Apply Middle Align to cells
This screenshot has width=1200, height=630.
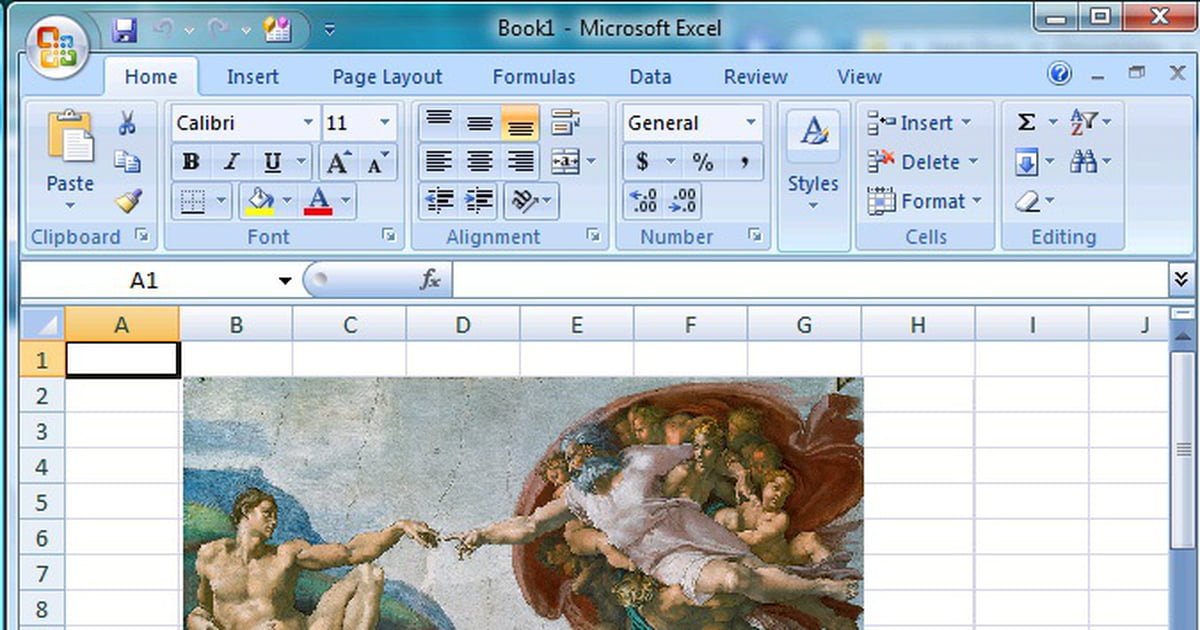[480, 122]
